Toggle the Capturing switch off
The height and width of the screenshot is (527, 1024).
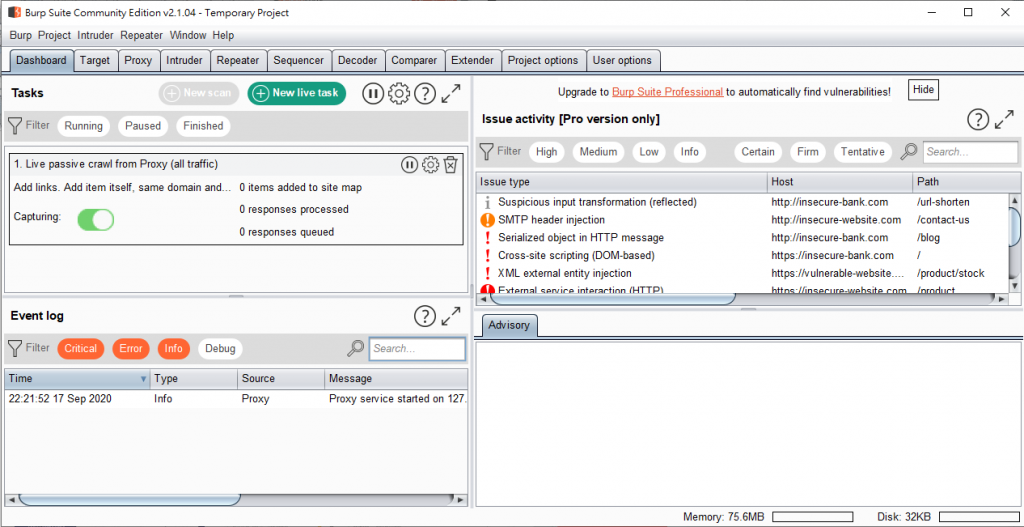coord(96,219)
